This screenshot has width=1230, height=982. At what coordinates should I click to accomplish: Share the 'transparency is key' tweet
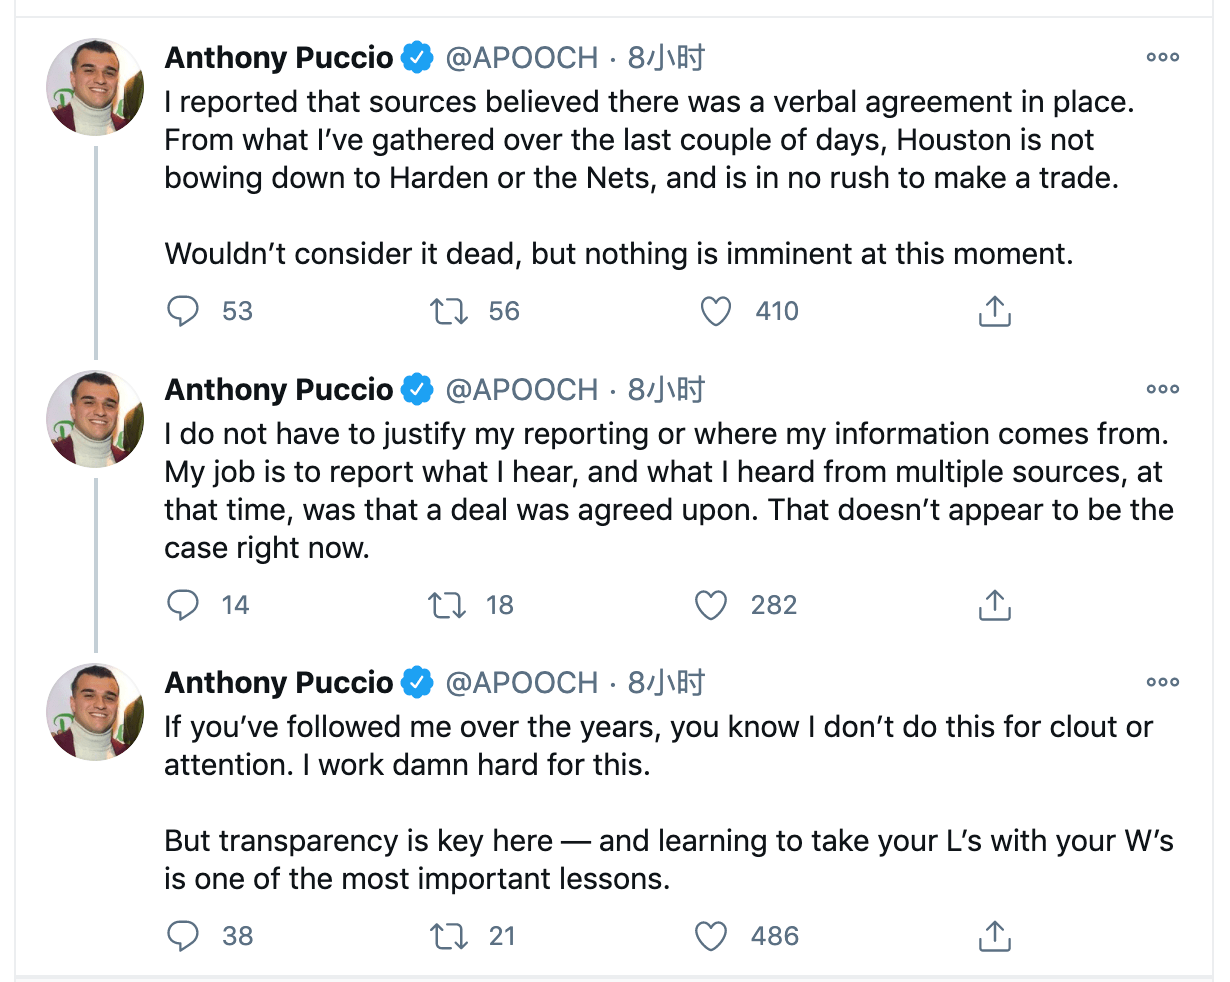coord(994,936)
